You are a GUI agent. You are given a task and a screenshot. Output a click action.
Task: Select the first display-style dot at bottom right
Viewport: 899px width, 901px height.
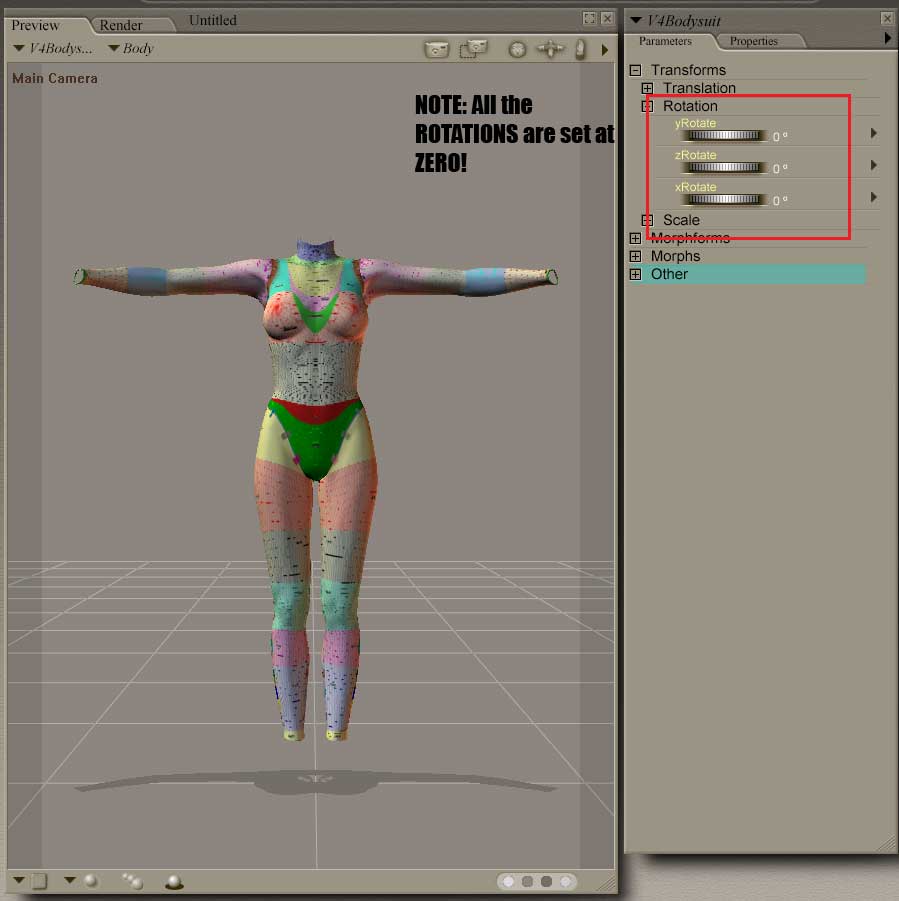[509, 882]
